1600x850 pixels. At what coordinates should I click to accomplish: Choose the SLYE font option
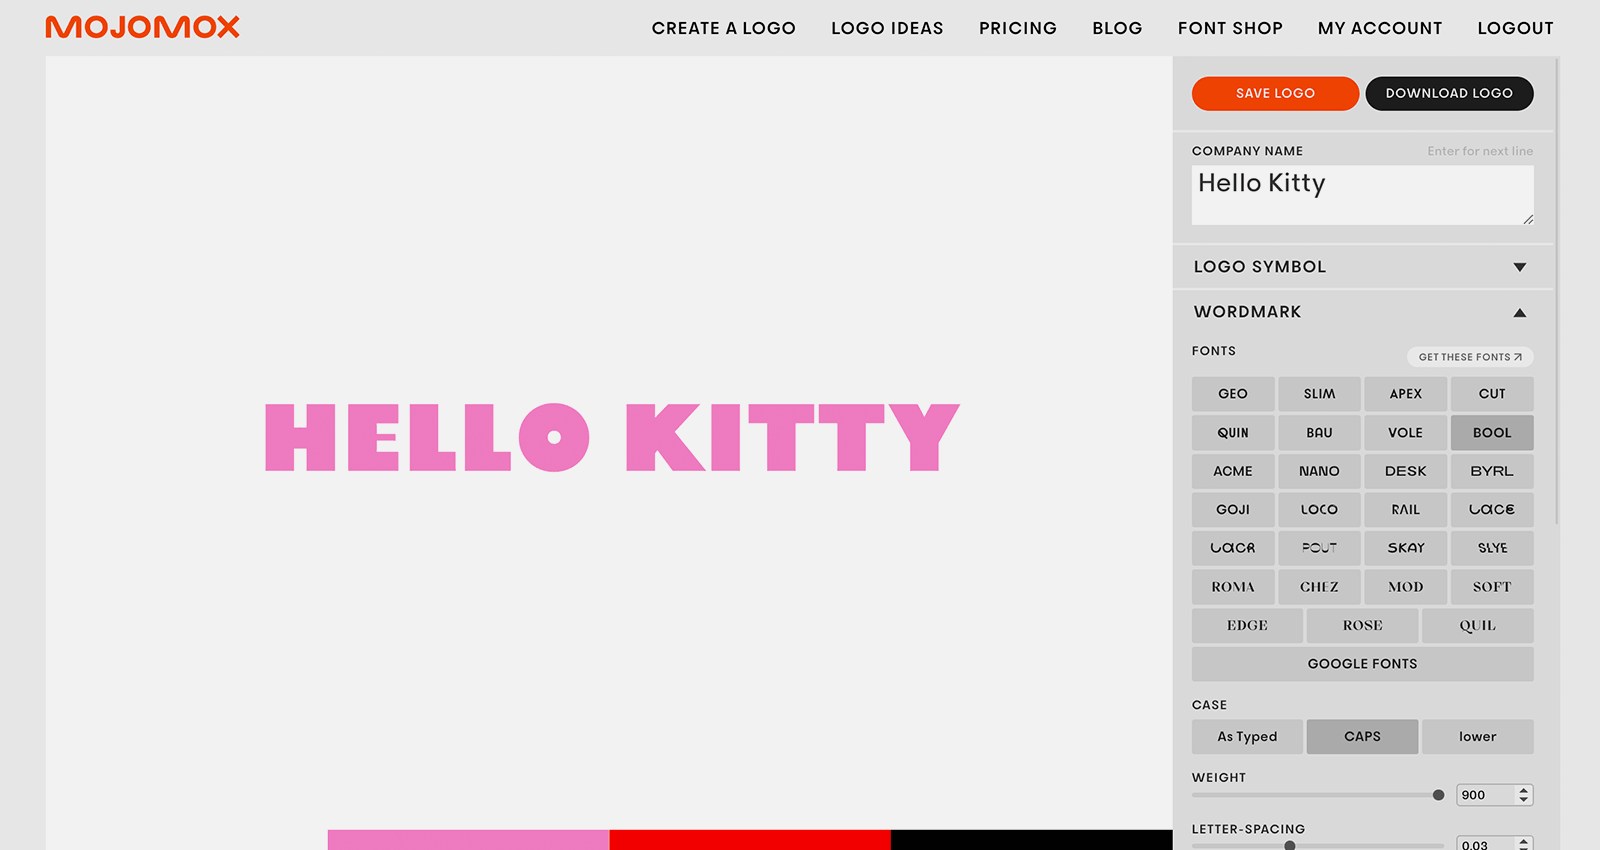click(x=1492, y=548)
